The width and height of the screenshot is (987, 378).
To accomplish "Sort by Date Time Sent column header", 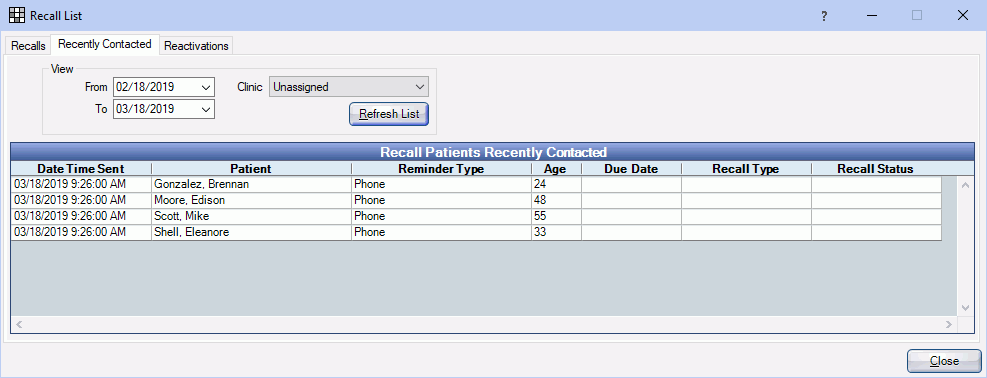I will click(81, 169).
